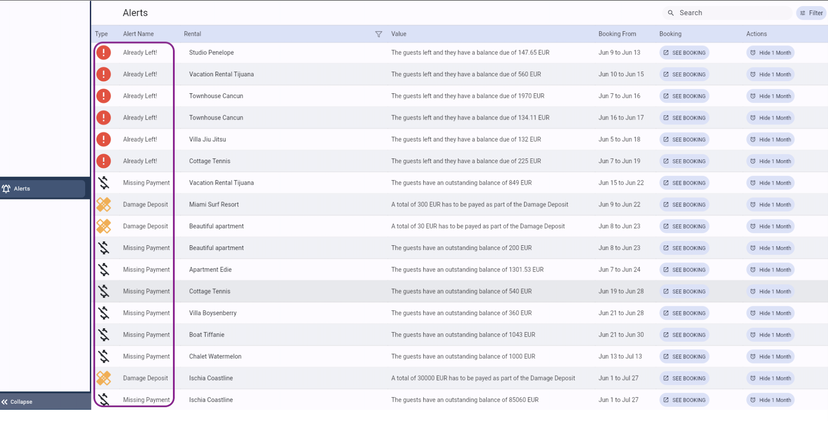See booking for Miami Surf Resort

tap(684, 204)
